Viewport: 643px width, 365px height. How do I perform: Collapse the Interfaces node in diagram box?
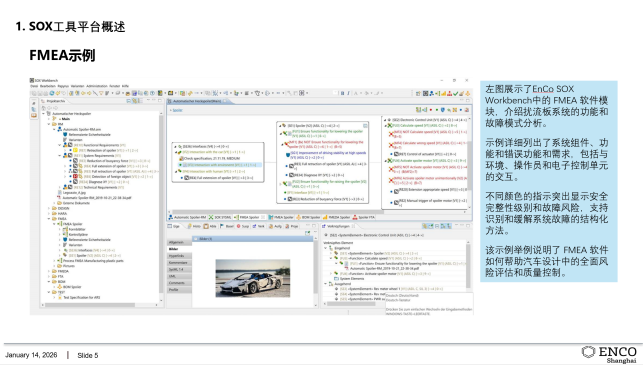(x=175, y=146)
